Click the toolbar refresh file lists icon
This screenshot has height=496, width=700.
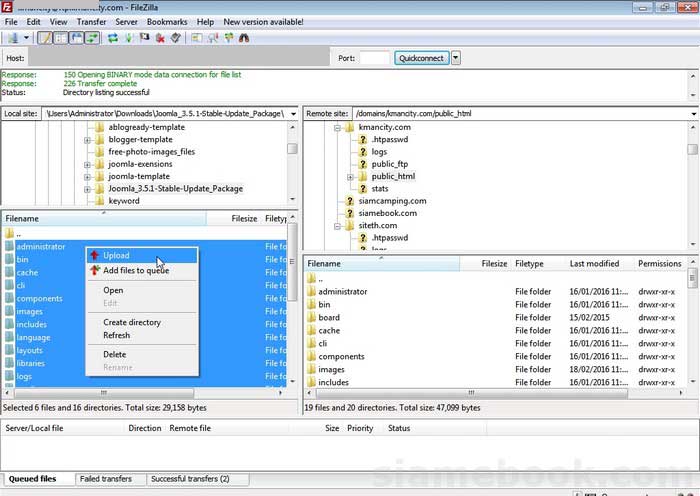[x=112, y=38]
